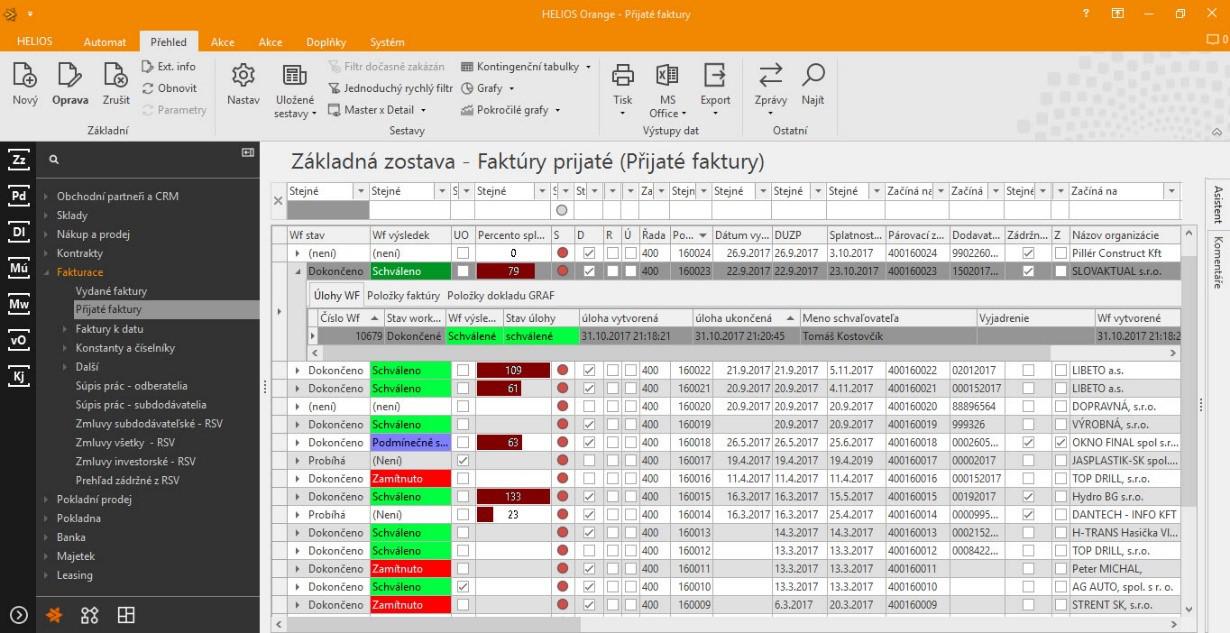Viewport: 1230px width, 633px height.
Task: Open Ext. info from the ribbon
Action: pos(169,67)
